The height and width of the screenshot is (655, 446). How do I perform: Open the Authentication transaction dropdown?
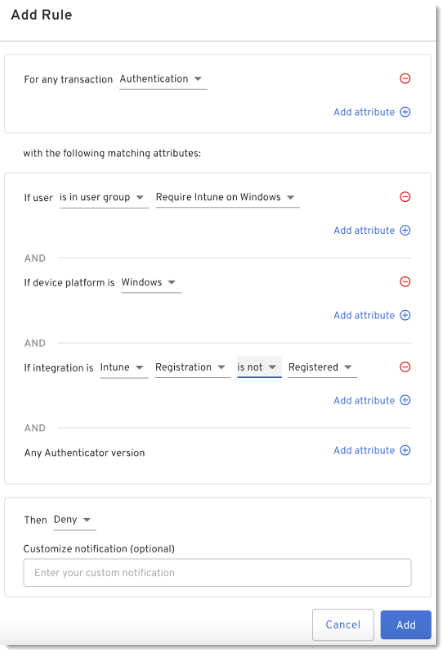point(163,79)
